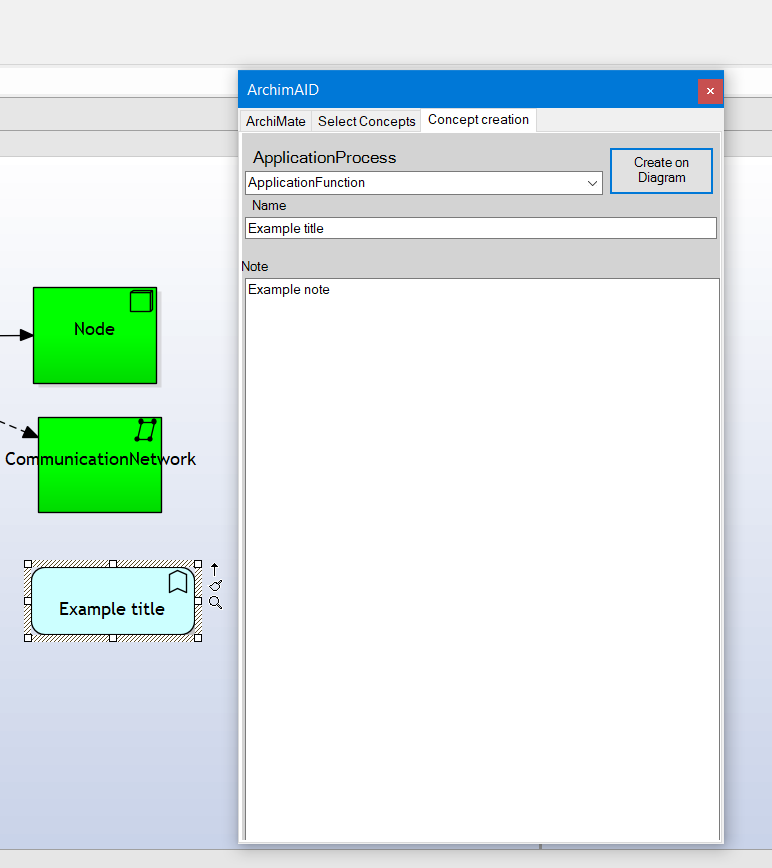This screenshot has height=868, width=772.
Task: Click the top-left resize handle of Example title
Action: click(28, 564)
